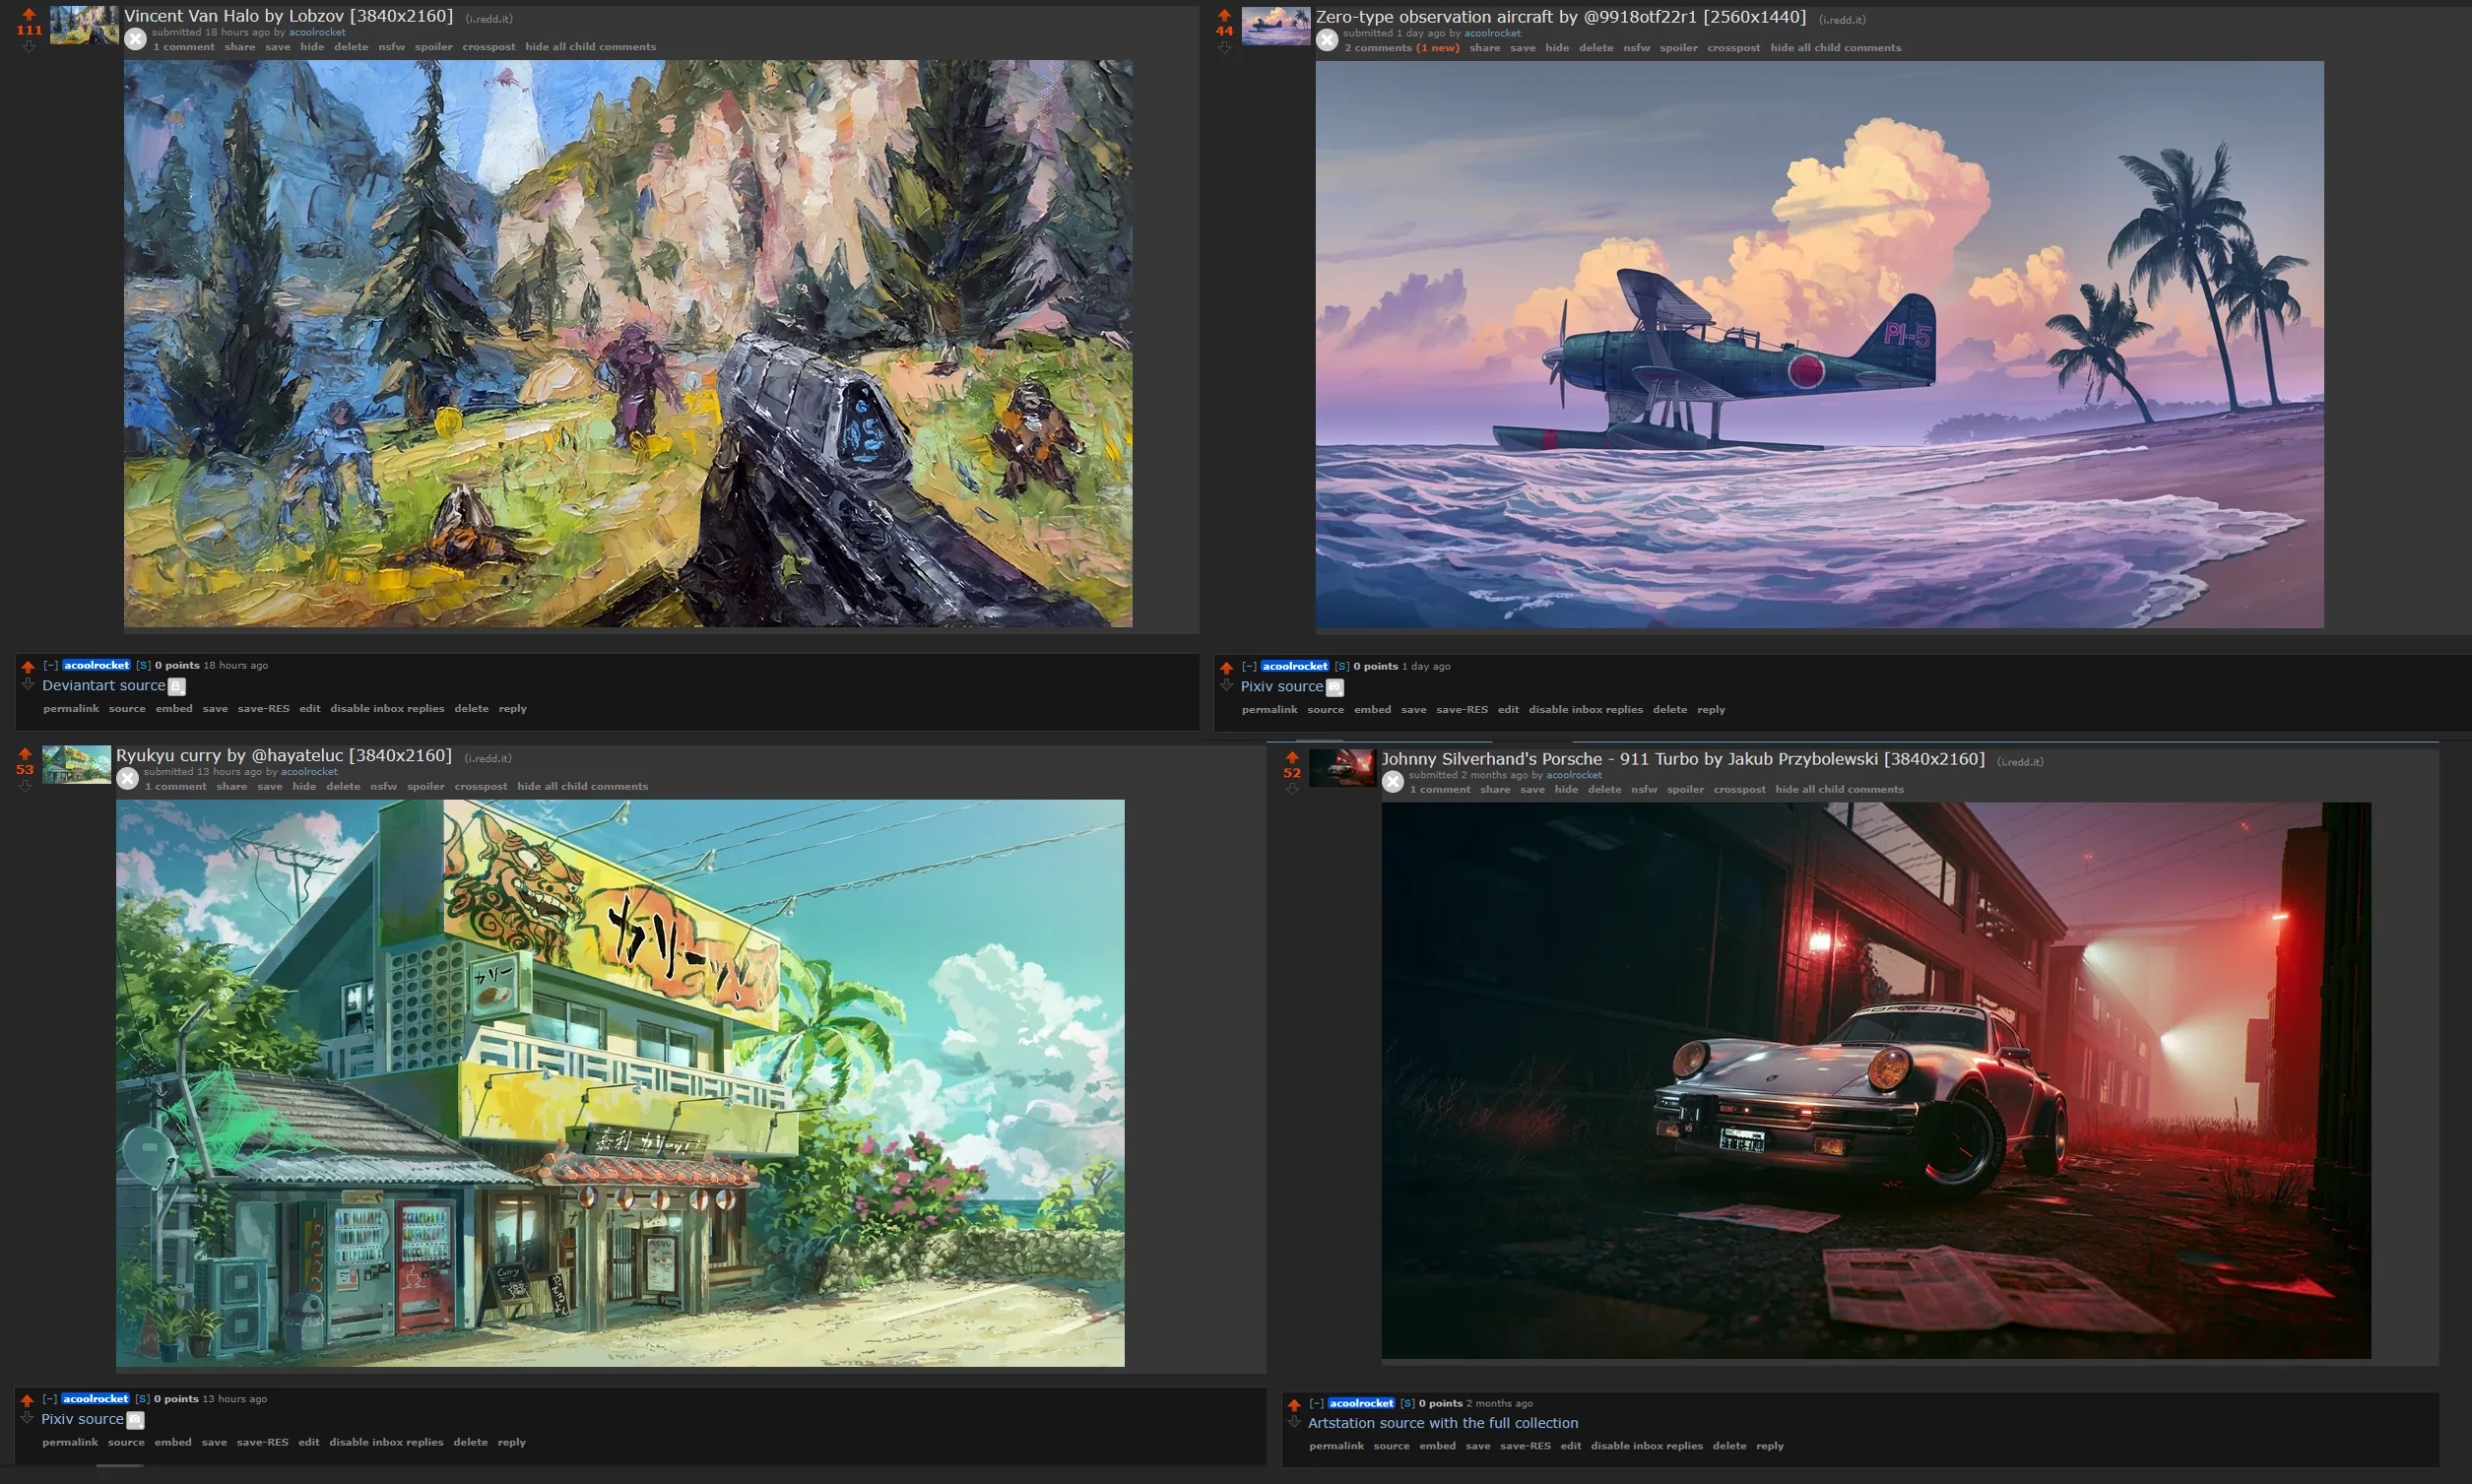Upvote the 13-hours-ago Pixiv source comment

[27, 1401]
